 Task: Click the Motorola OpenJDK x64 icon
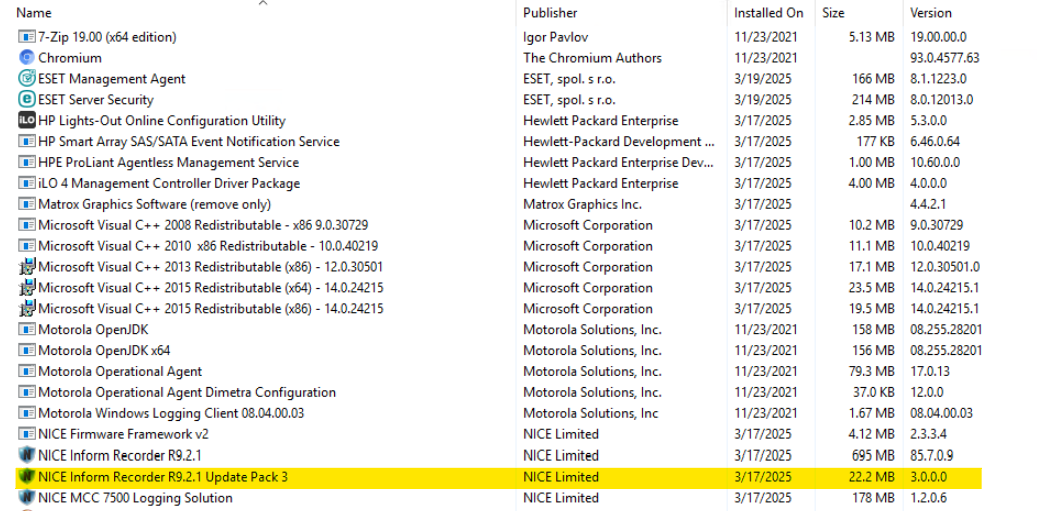(x=27, y=351)
